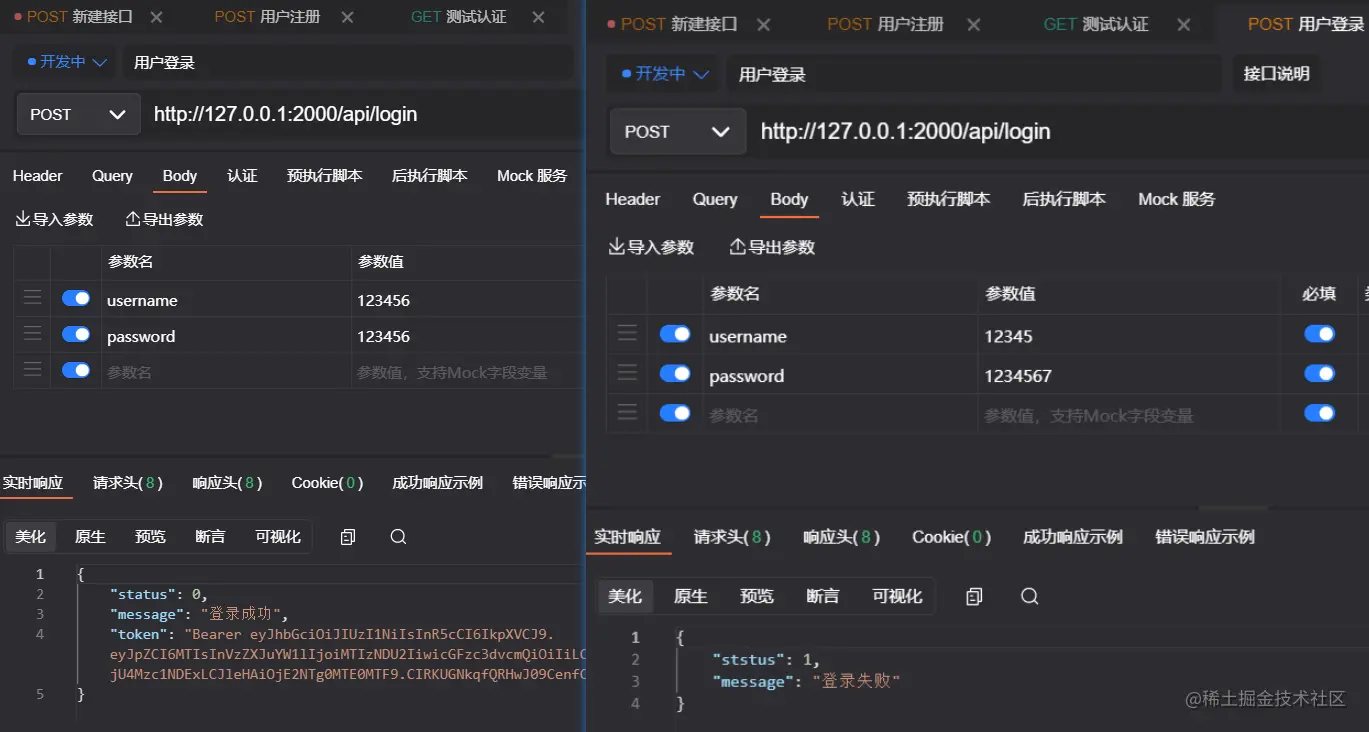Select 预览 view in right panel
1369x732 pixels.
pos(757,596)
